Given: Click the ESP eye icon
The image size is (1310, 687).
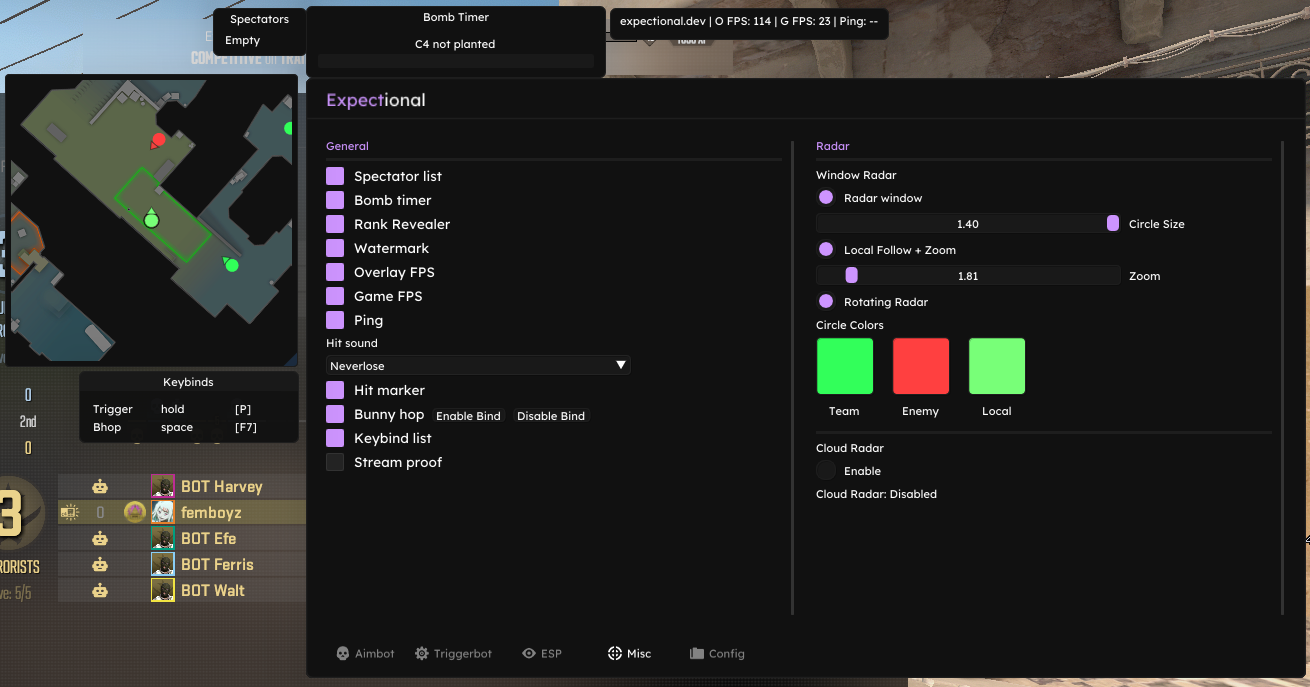Looking at the screenshot, I should tap(529, 653).
